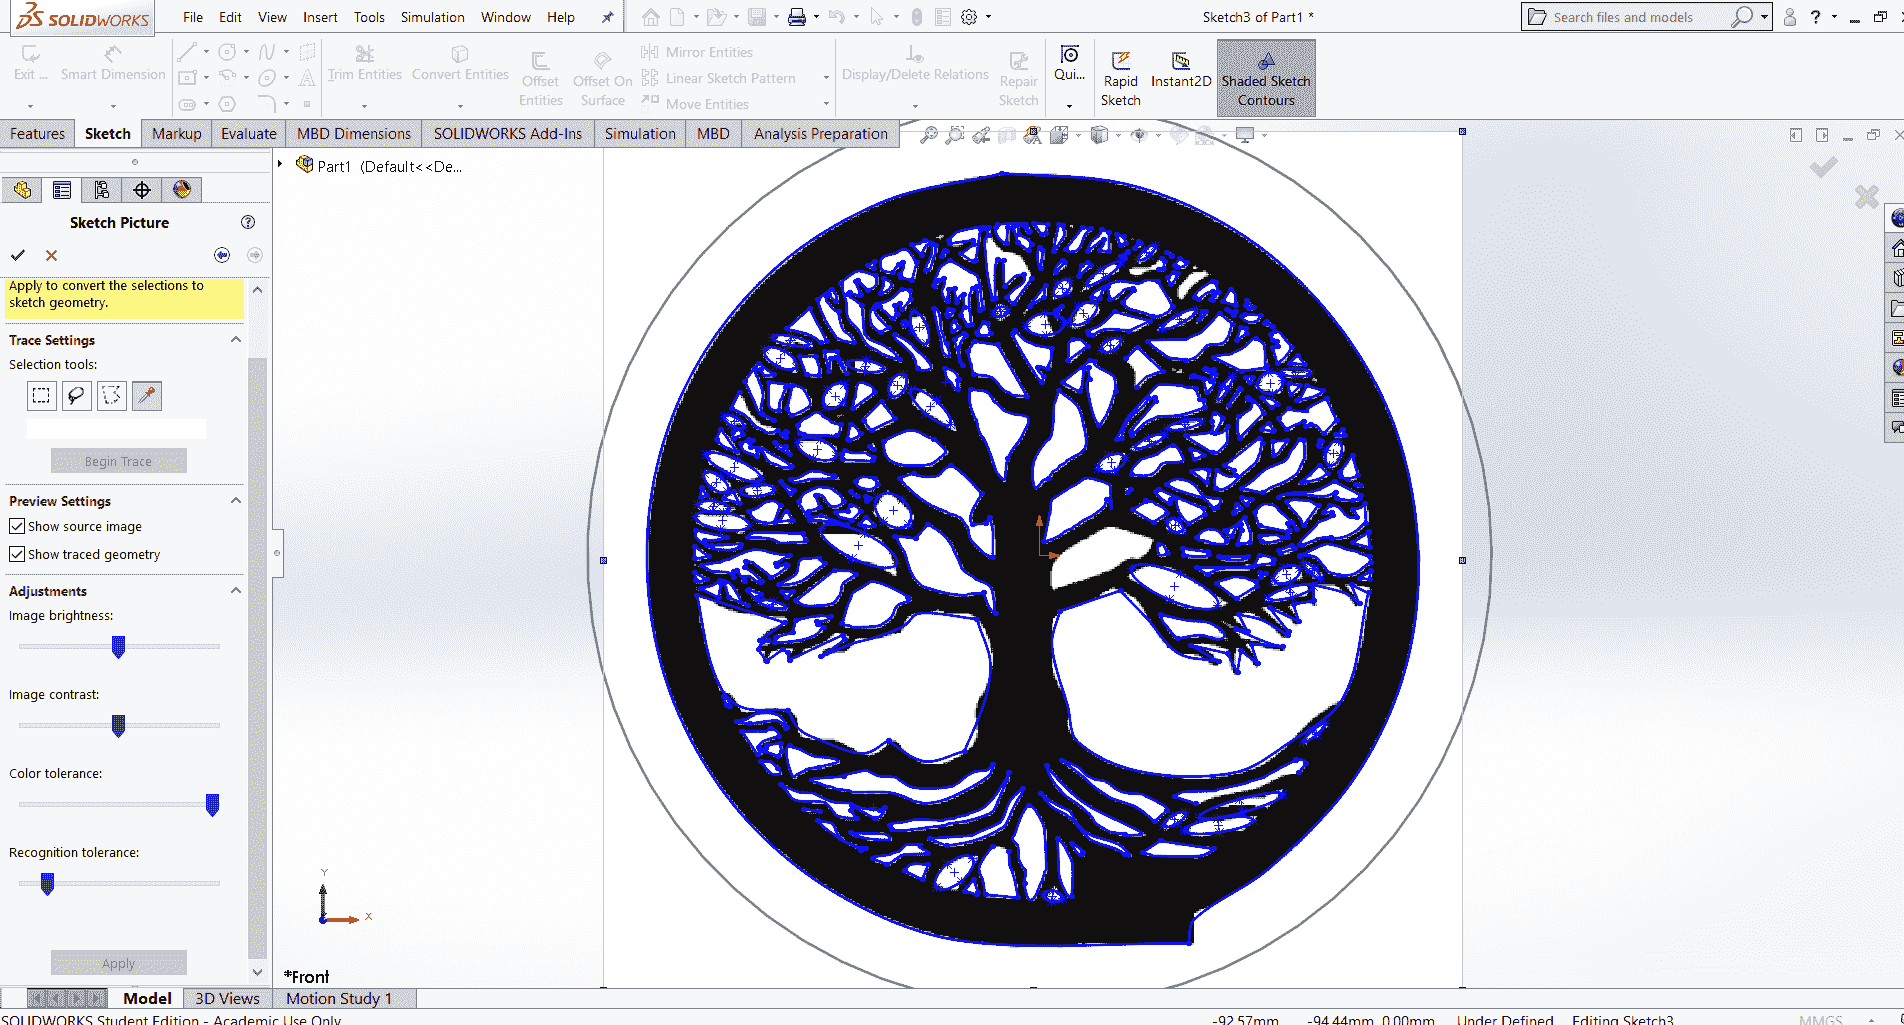Viewport: 1904px width, 1025px height.
Task: Open the Tools menu
Action: coord(369,17)
